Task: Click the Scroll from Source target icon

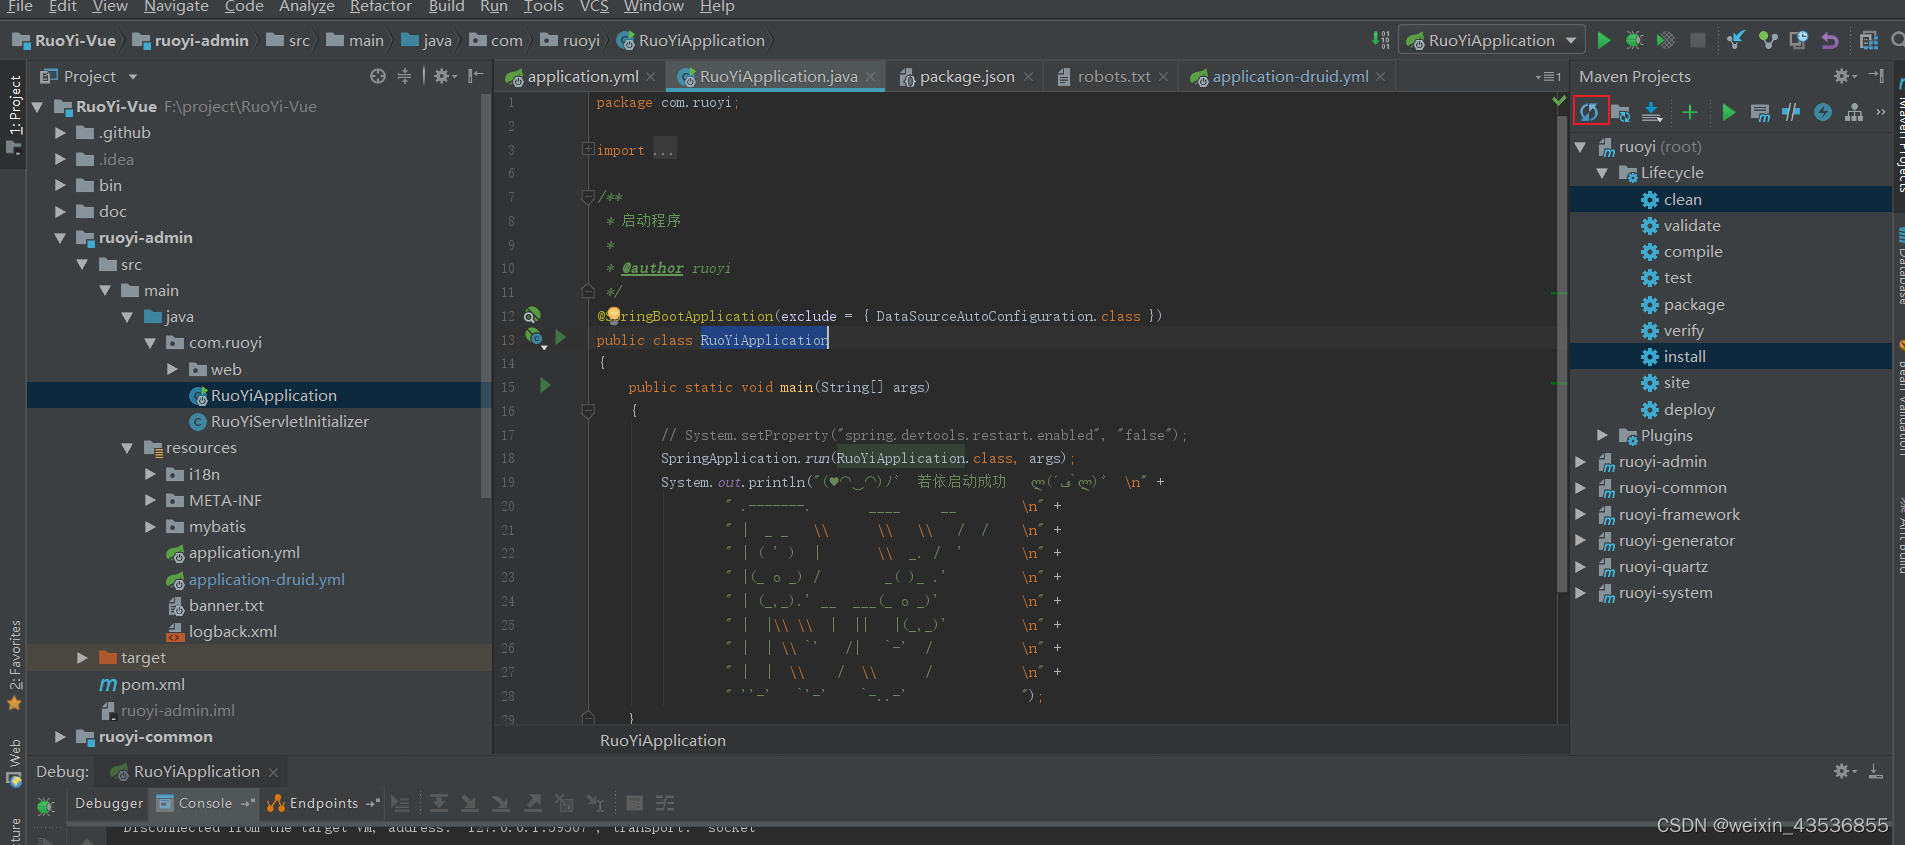Action: (377, 76)
